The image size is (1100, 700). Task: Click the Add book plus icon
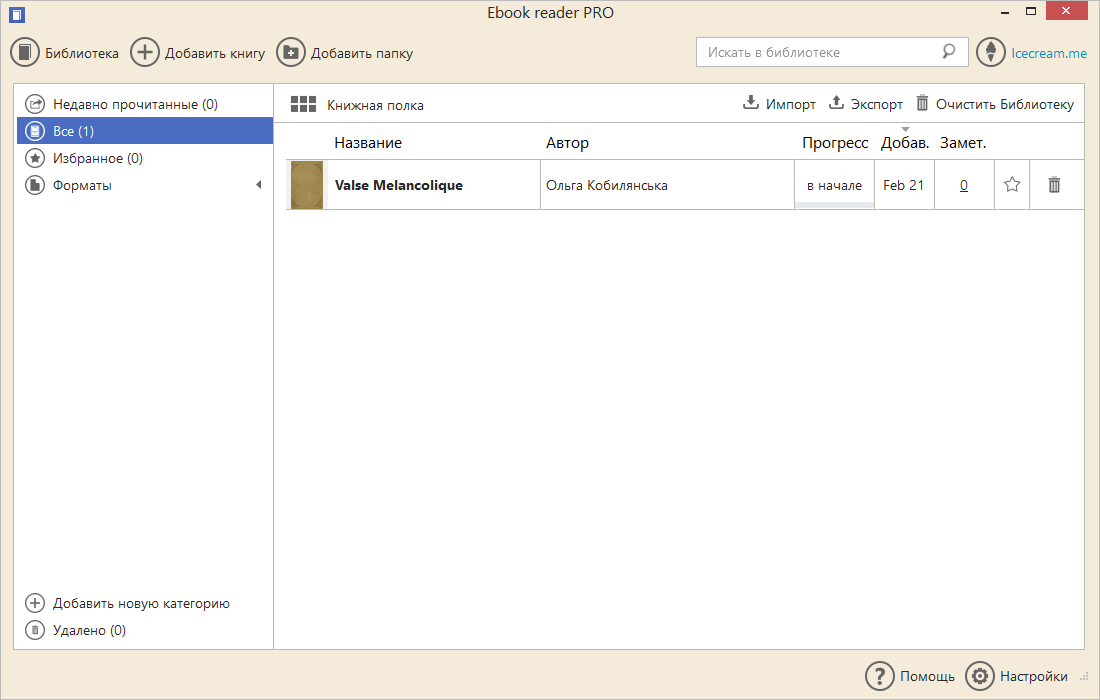pyautogui.click(x=145, y=53)
